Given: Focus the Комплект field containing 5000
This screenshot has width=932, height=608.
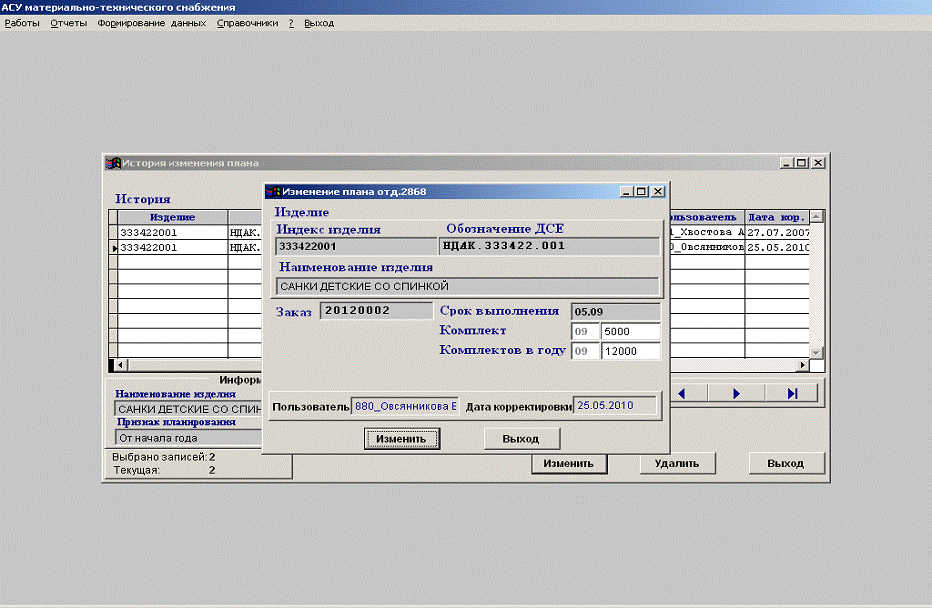Looking at the screenshot, I should [630, 331].
